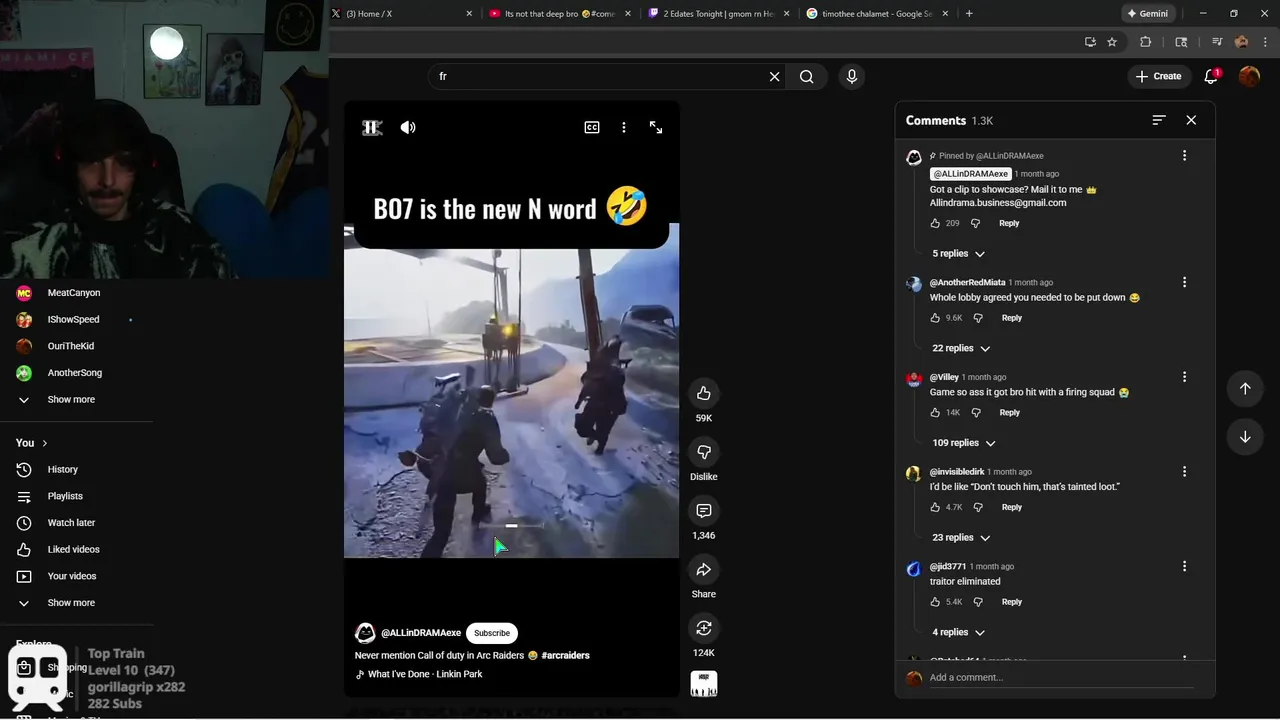The width and height of the screenshot is (1280, 720).
Task: Reply to the invisibledirk comment
Action: coord(1012,507)
